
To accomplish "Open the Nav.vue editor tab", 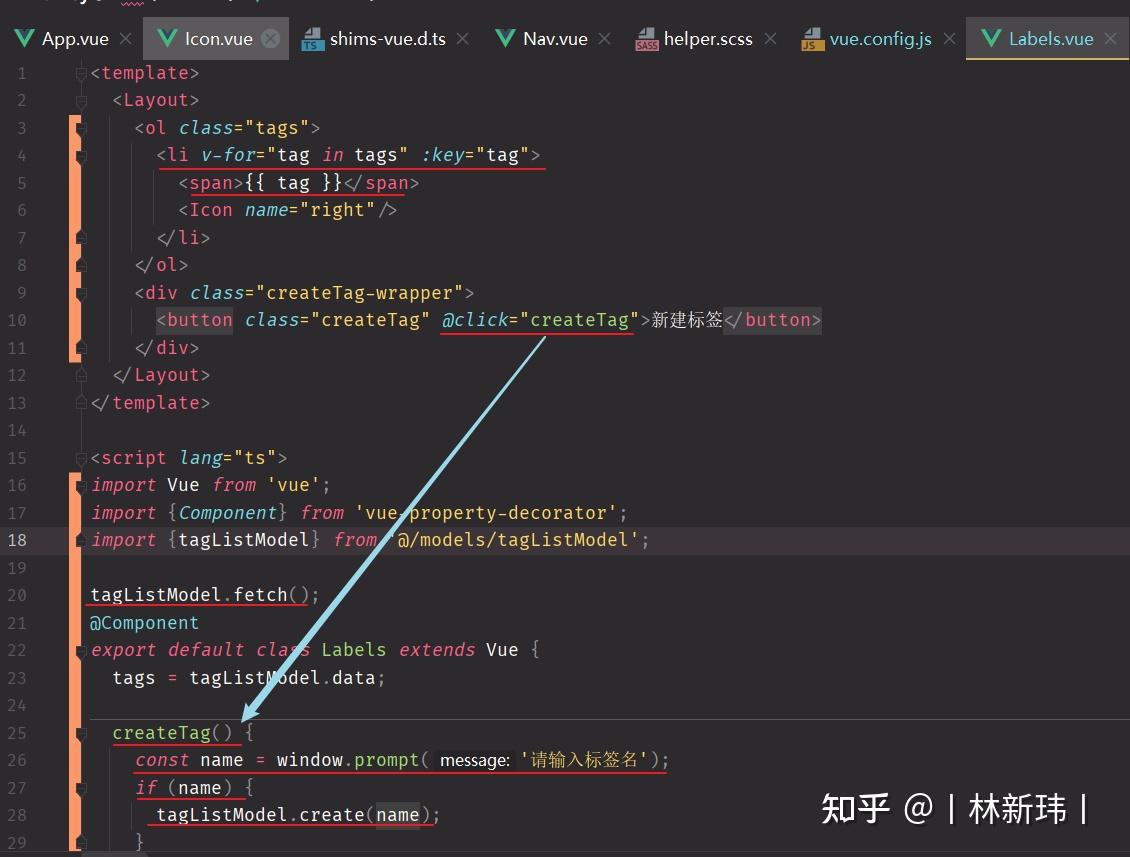I will 555,39.
